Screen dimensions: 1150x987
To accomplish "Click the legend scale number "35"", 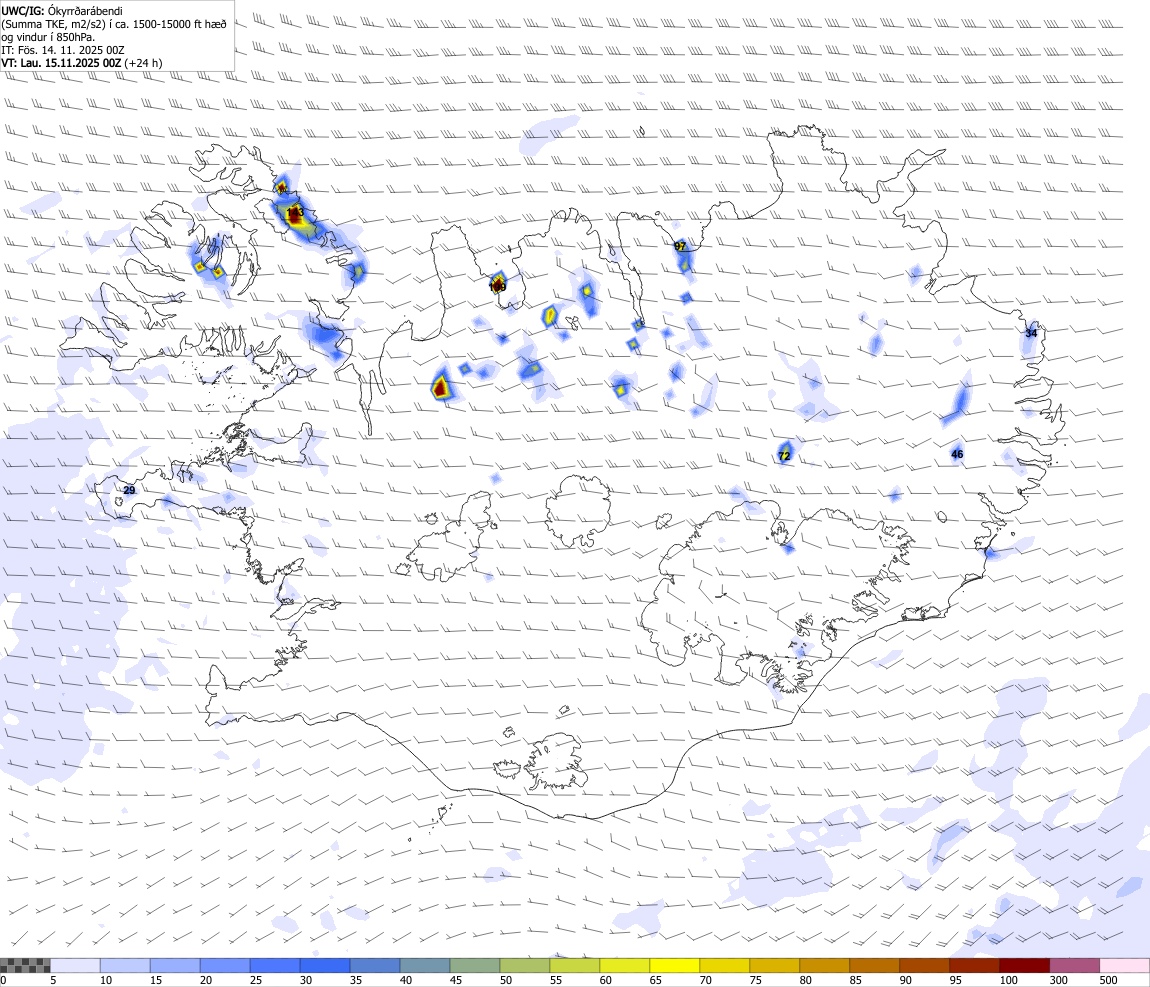I will 356,980.
